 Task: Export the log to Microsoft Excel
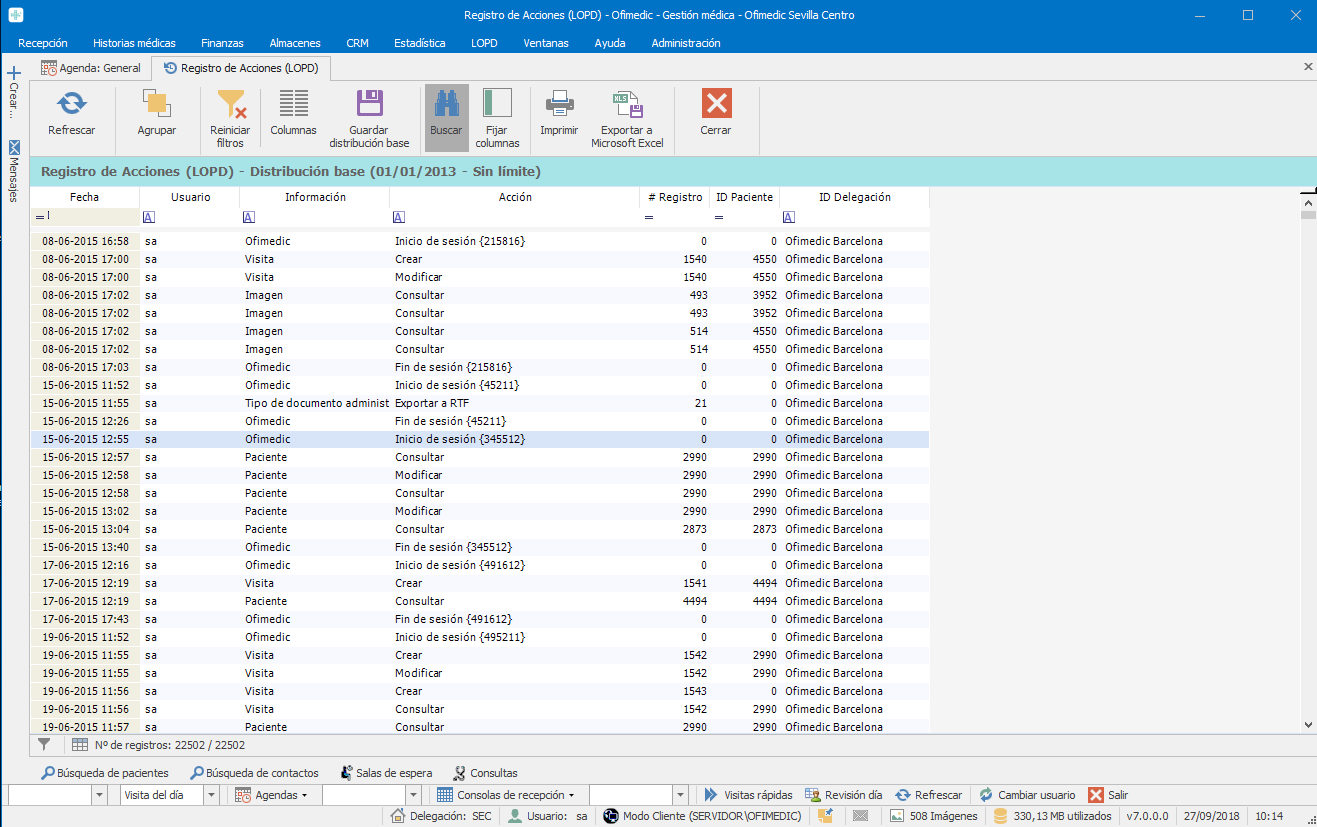click(x=627, y=118)
